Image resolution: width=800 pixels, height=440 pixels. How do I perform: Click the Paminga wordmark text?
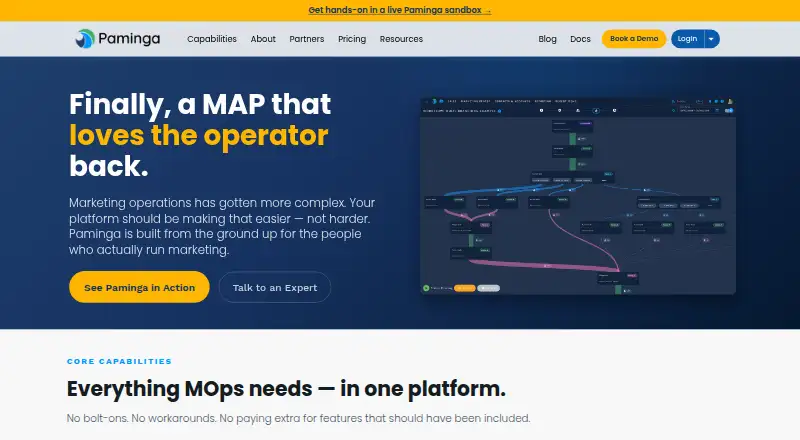tap(129, 39)
